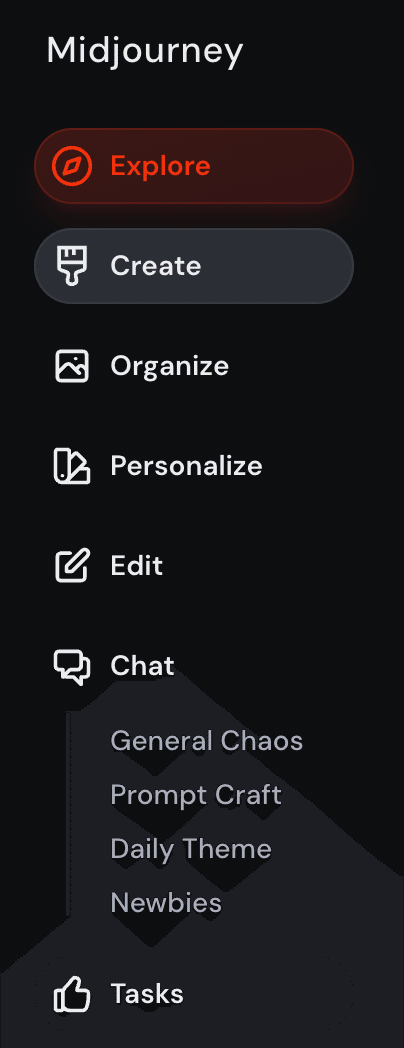Click the Personalize swatch icon

click(x=72, y=466)
